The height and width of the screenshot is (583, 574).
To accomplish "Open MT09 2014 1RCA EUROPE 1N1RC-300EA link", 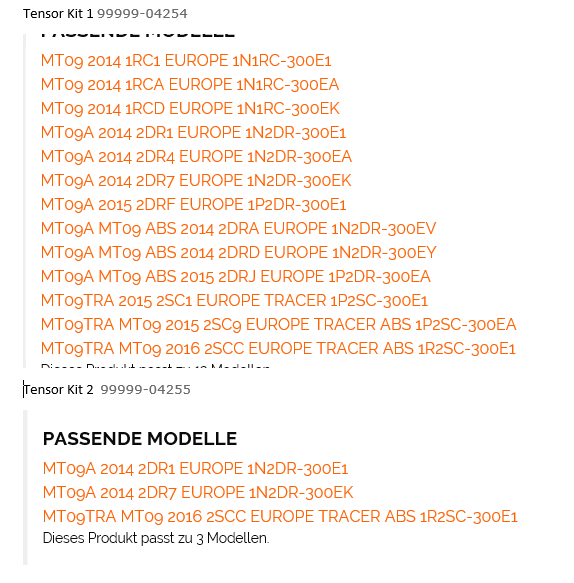I will 190,85.
